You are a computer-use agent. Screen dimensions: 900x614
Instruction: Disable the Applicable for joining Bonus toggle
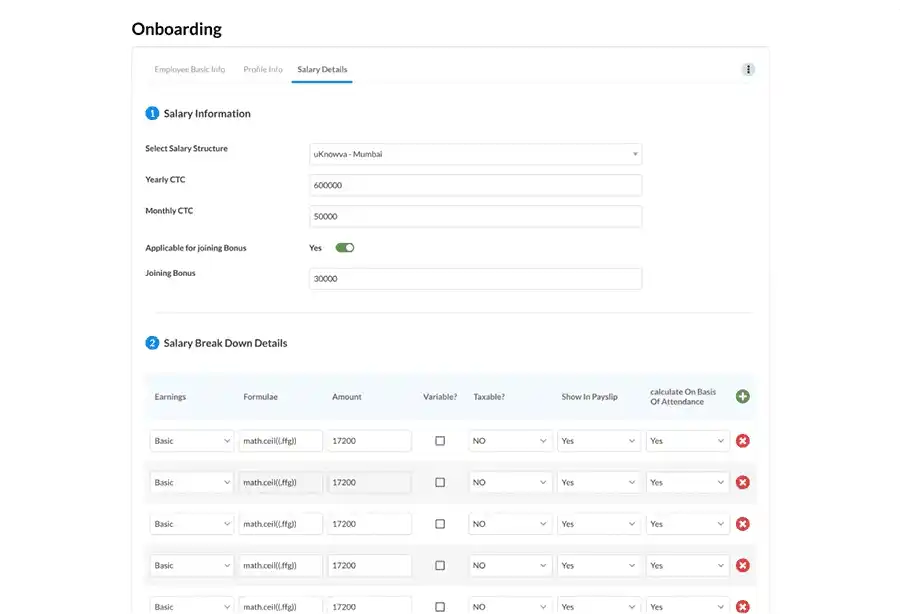tap(345, 247)
